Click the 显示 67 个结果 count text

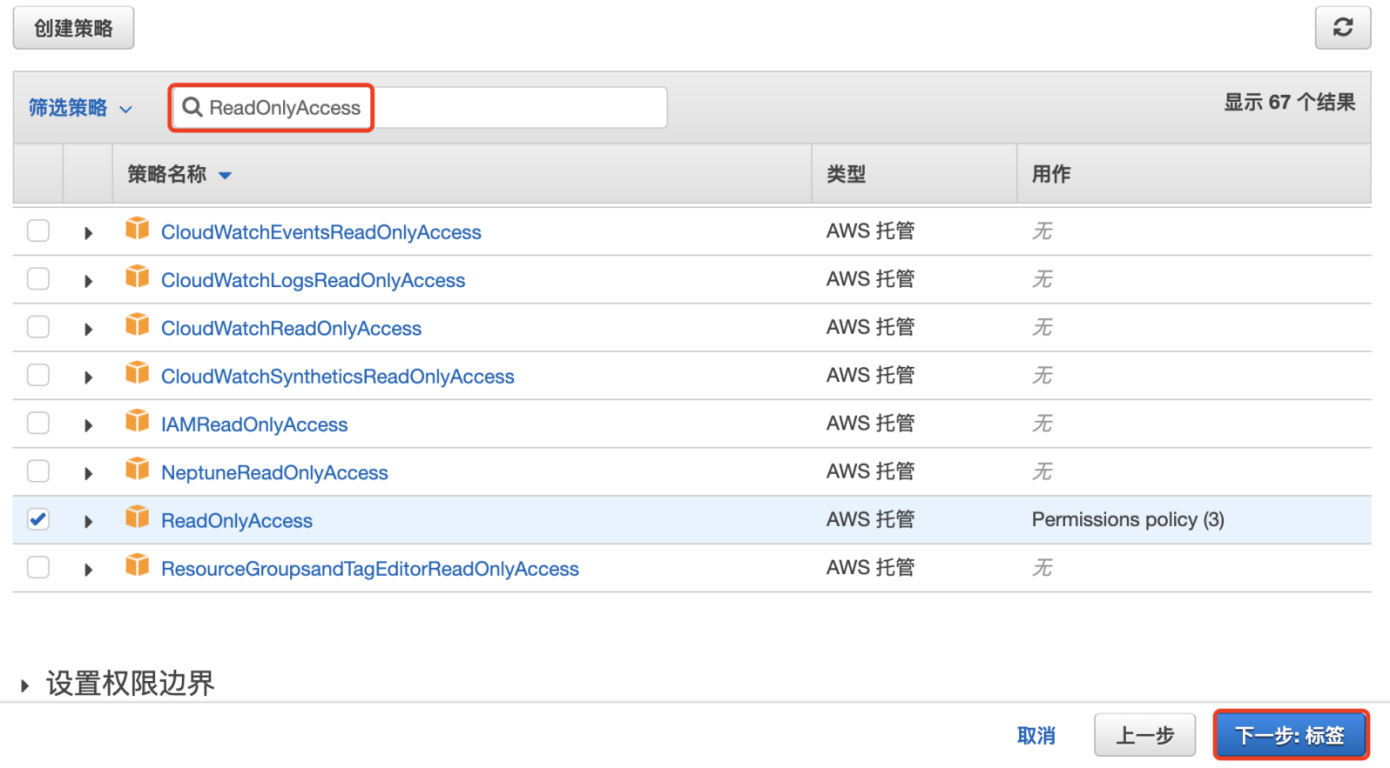point(1290,102)
